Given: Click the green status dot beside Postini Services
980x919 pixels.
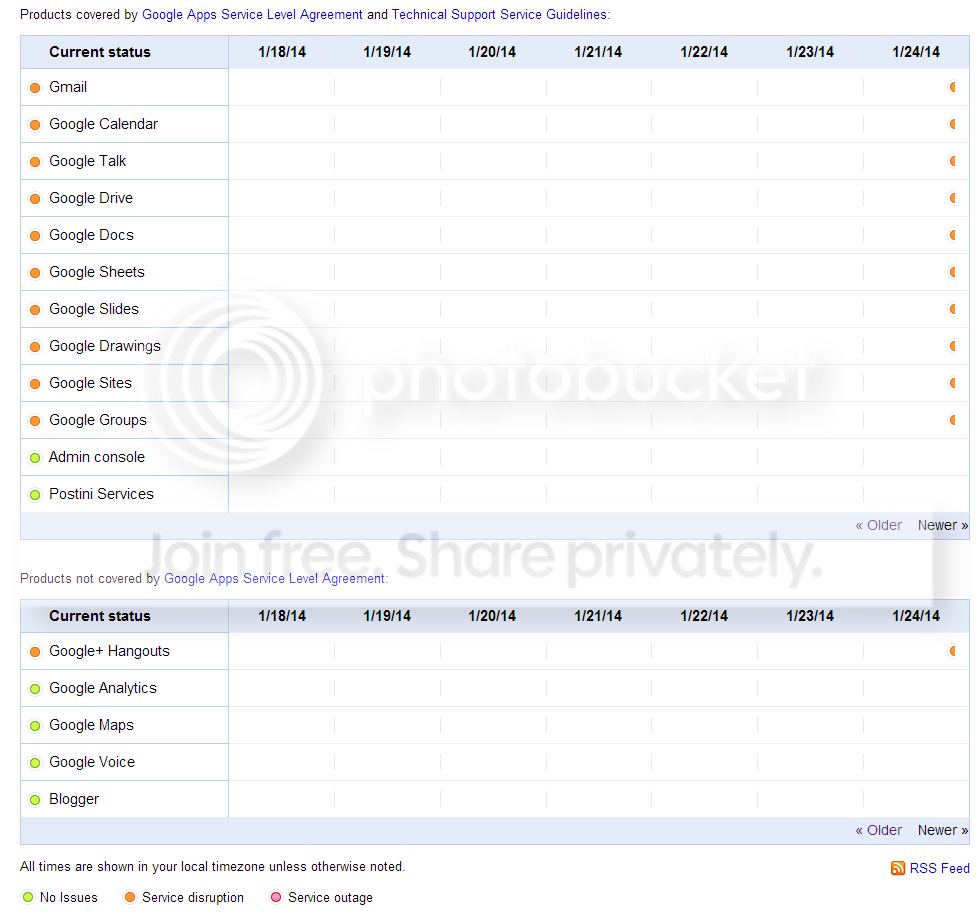Looking at the screenshot, I should coord(35,495).
